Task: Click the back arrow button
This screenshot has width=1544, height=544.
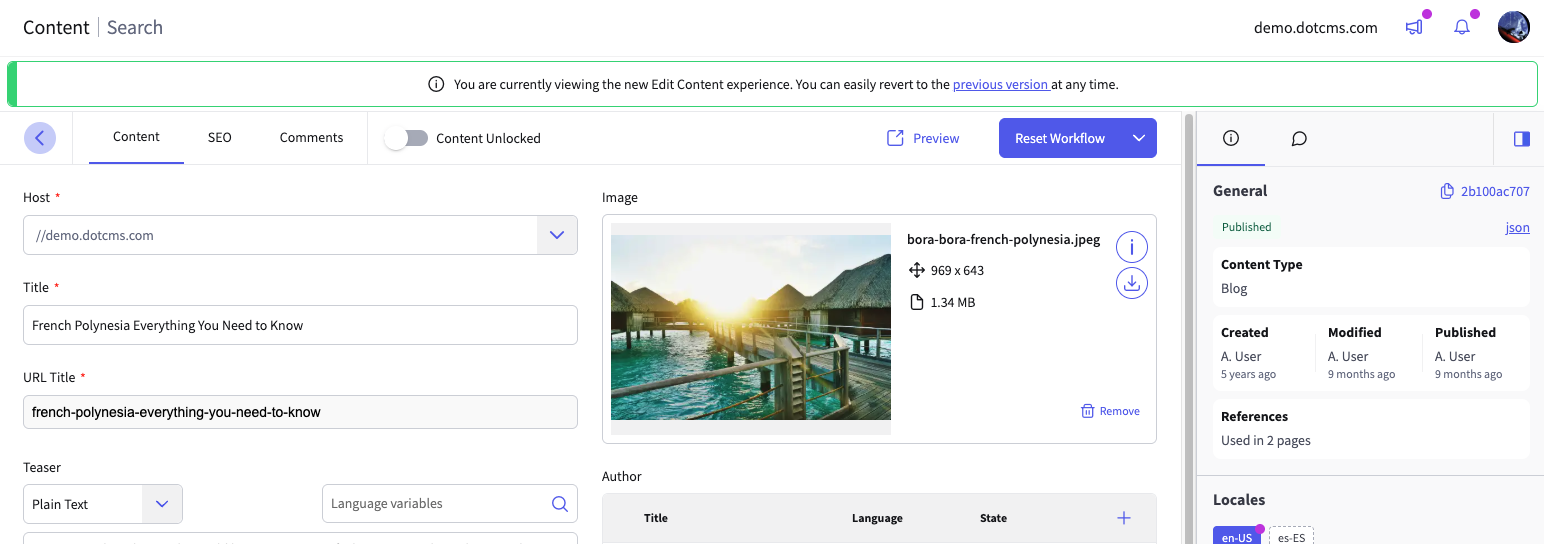Action: pyautogui.click(x=39, y=138)
